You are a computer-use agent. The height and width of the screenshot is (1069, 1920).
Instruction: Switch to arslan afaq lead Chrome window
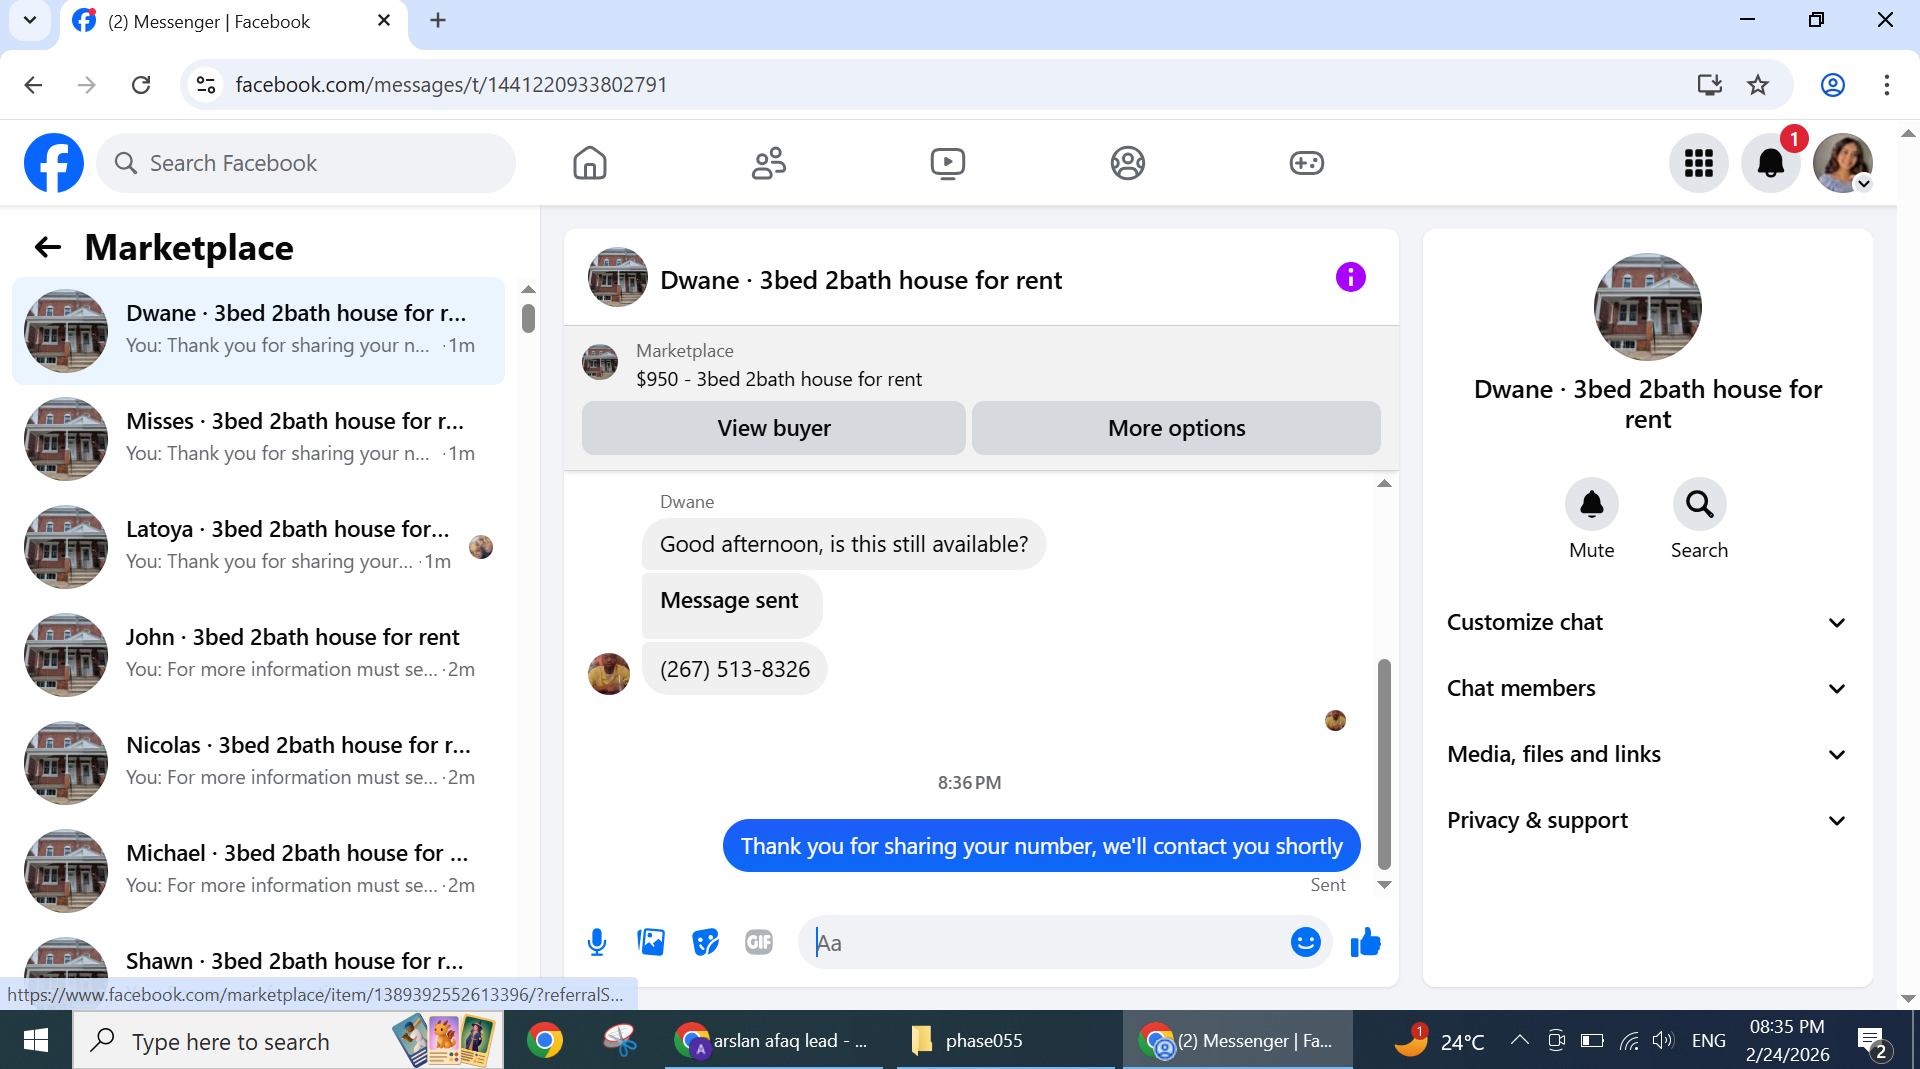click(x=774, y=1040)
